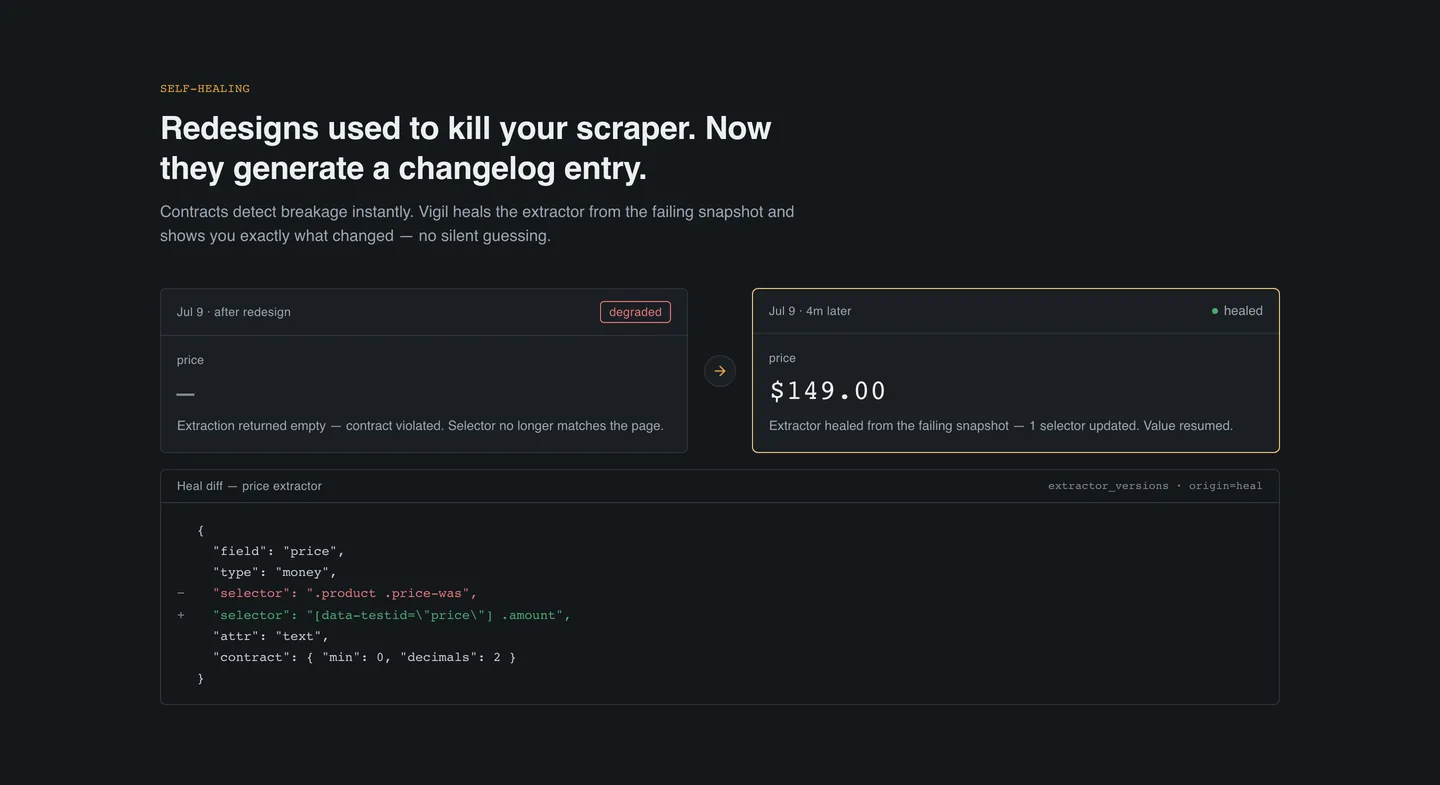Click the SELF-HEALING section label

(205, 89)
